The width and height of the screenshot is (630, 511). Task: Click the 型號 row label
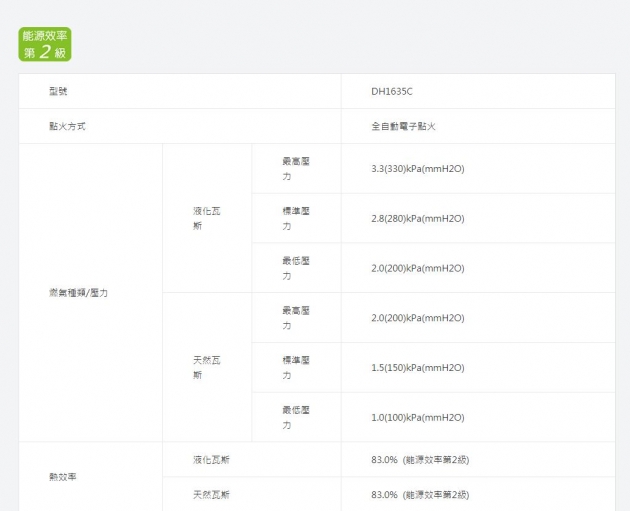(x=58, y=91)
